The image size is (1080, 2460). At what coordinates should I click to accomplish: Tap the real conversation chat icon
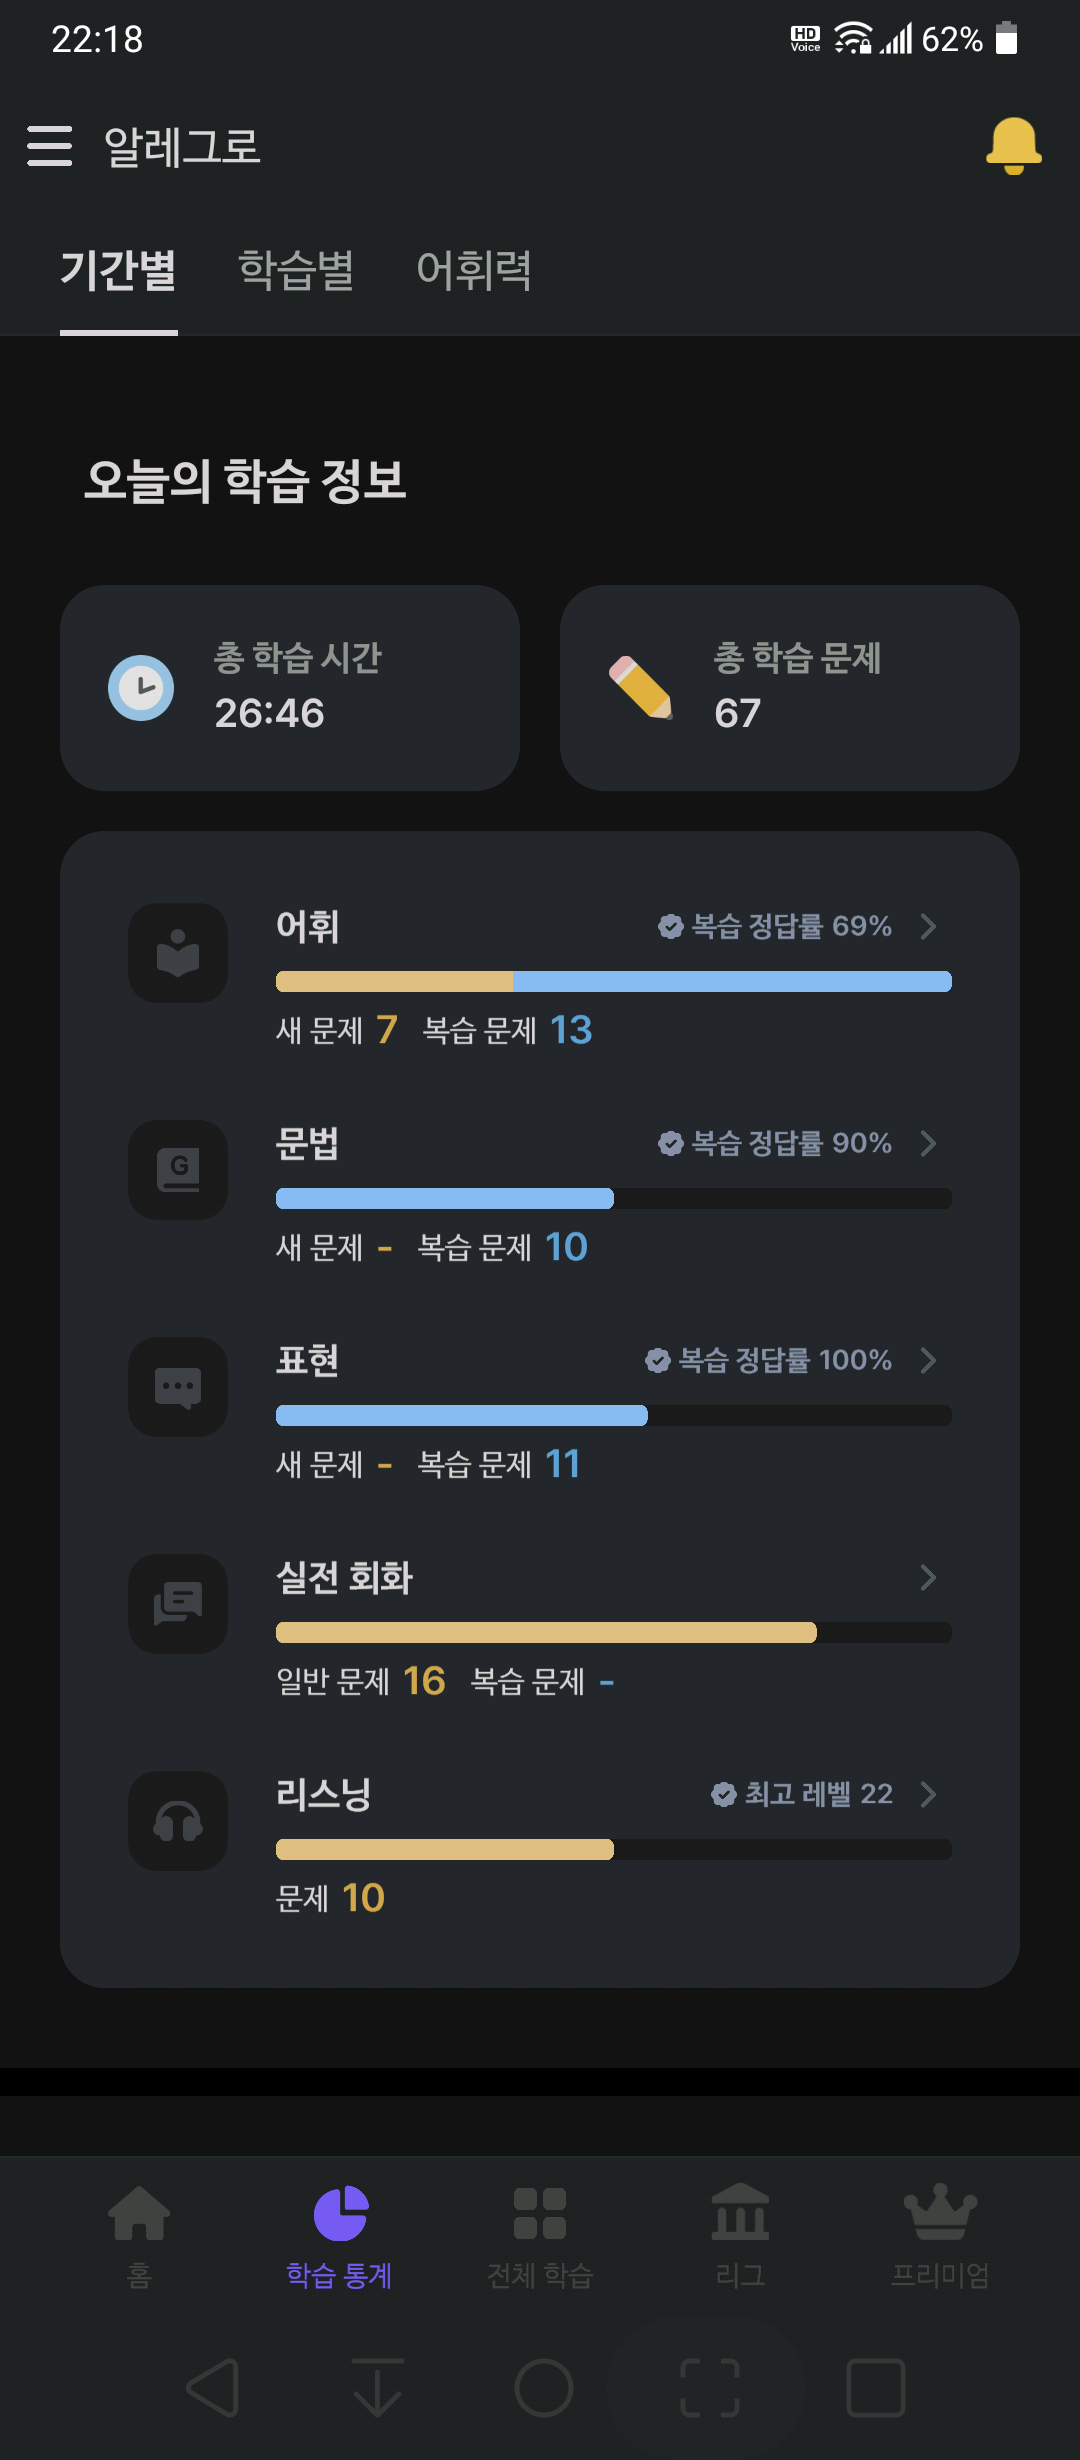tap(178, 1604)
